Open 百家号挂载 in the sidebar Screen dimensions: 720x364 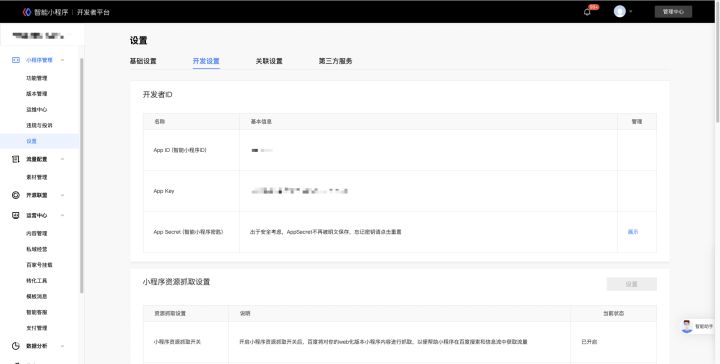coord(39,265)
